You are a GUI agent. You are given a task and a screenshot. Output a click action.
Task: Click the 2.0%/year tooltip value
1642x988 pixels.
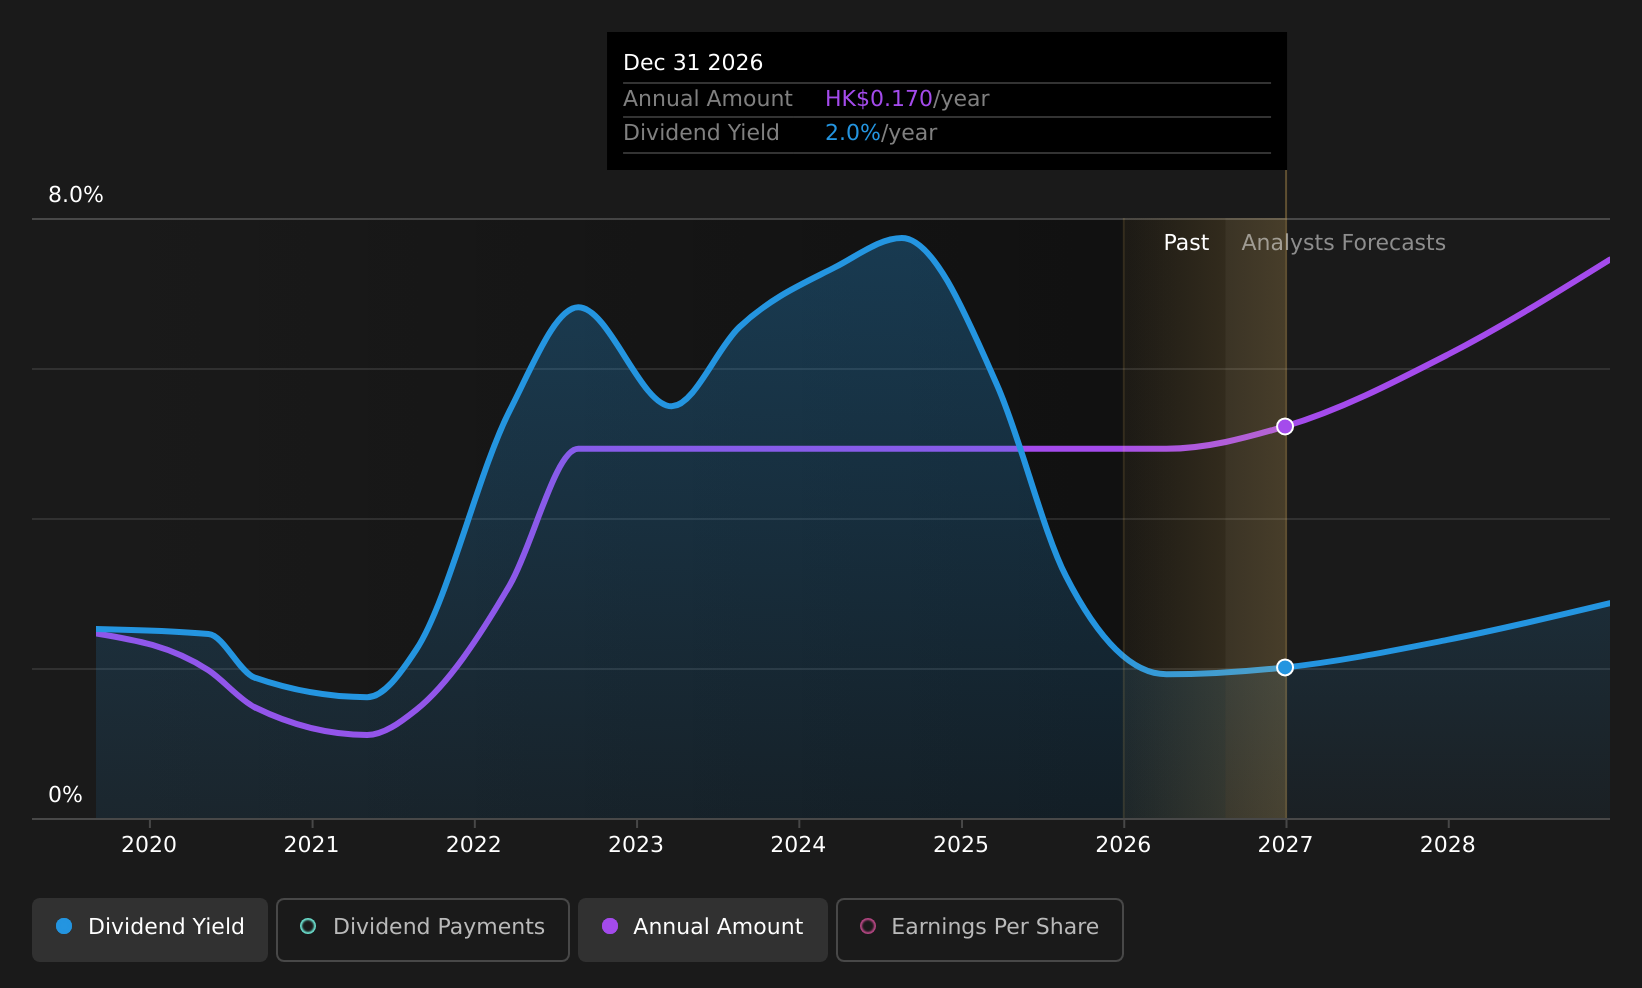pos(881,133)
